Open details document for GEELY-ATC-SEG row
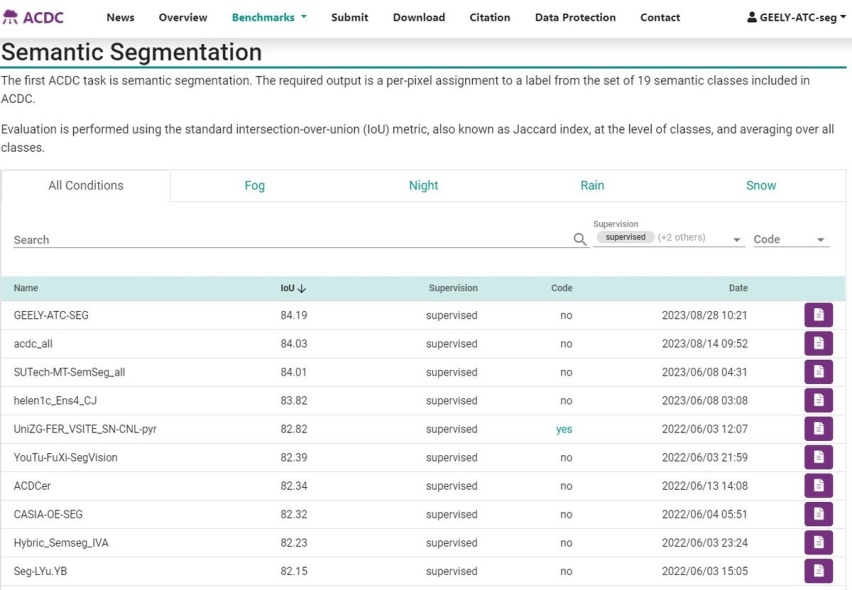This screenshot has height=590, width=852. click(x=818, y=315)
